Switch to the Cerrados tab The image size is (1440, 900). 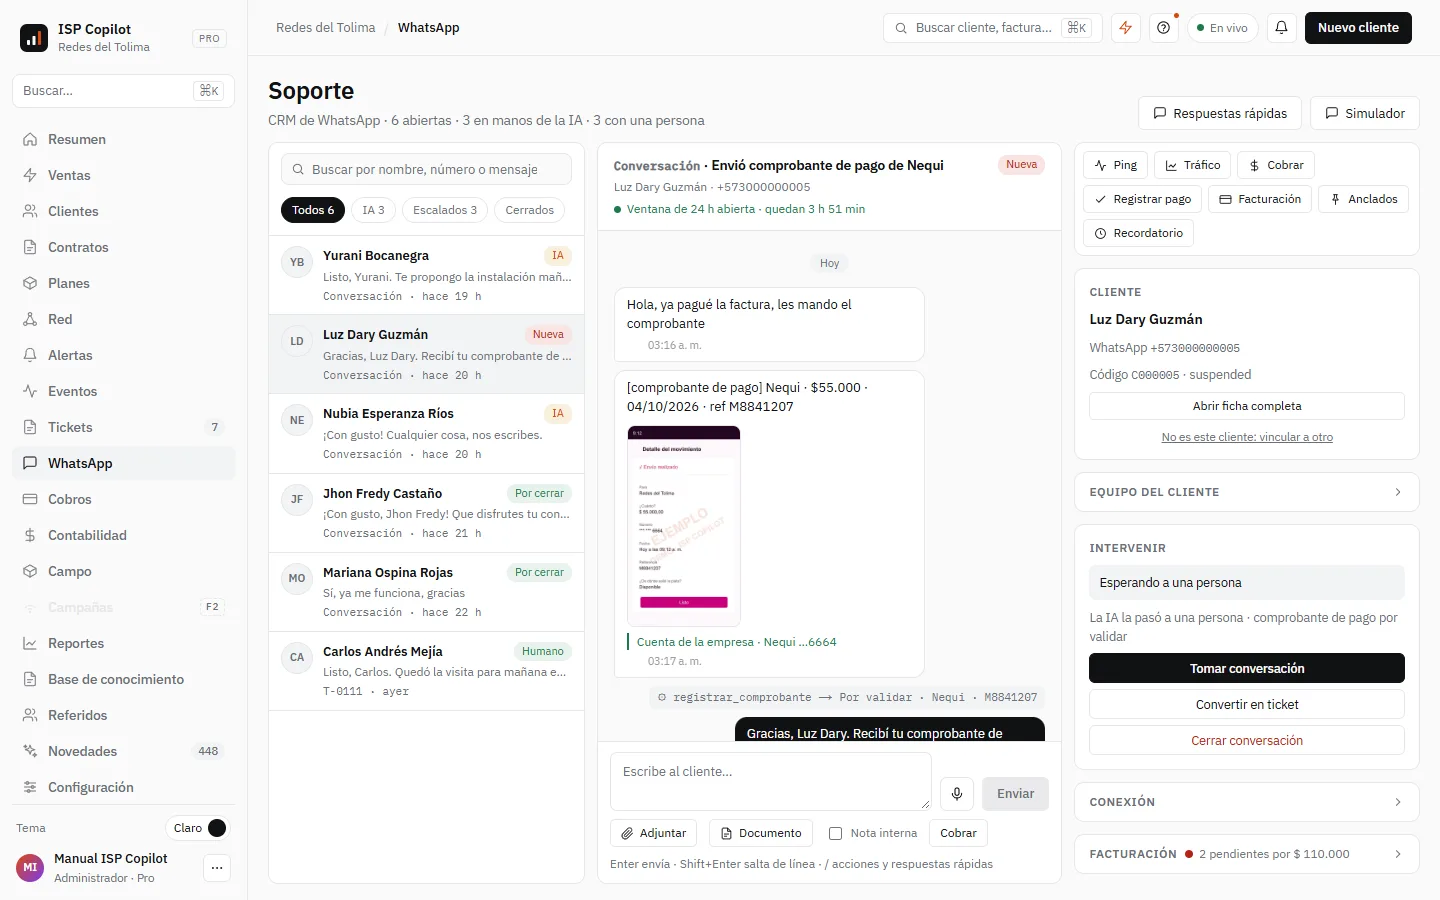529,210
